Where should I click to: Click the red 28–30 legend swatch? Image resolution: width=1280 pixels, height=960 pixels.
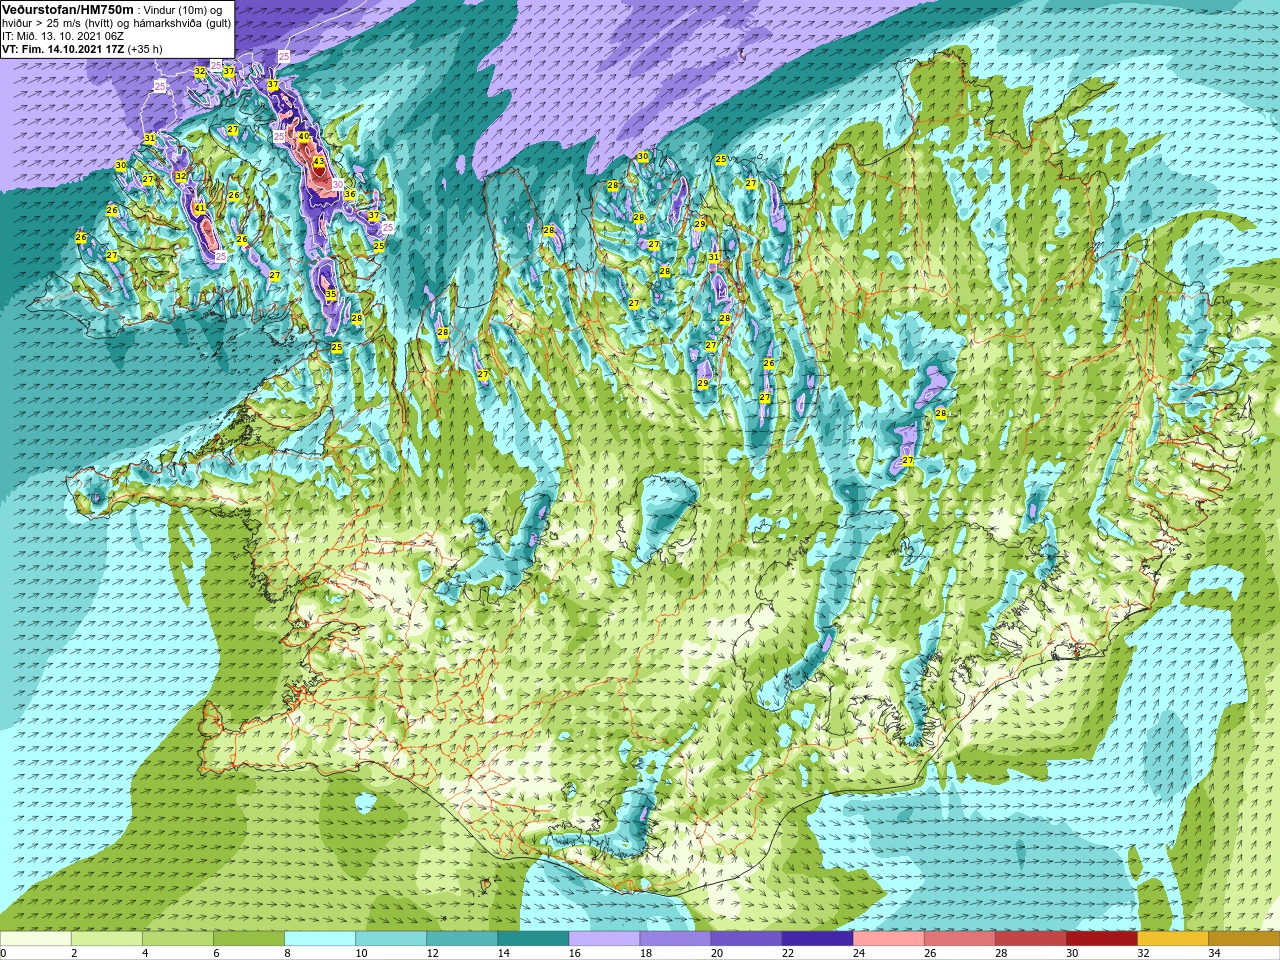[1030, 939]
